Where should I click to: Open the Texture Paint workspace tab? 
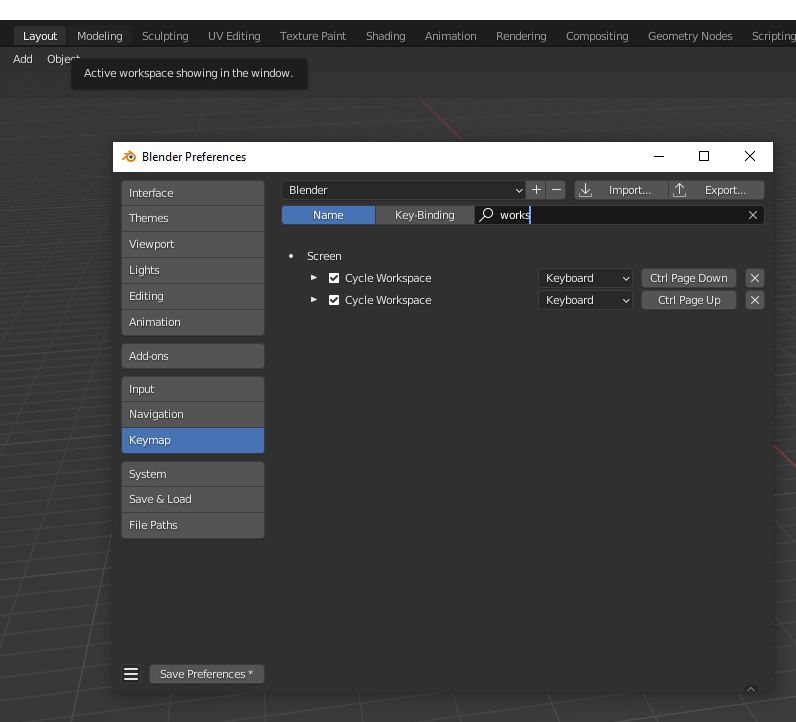313,36
